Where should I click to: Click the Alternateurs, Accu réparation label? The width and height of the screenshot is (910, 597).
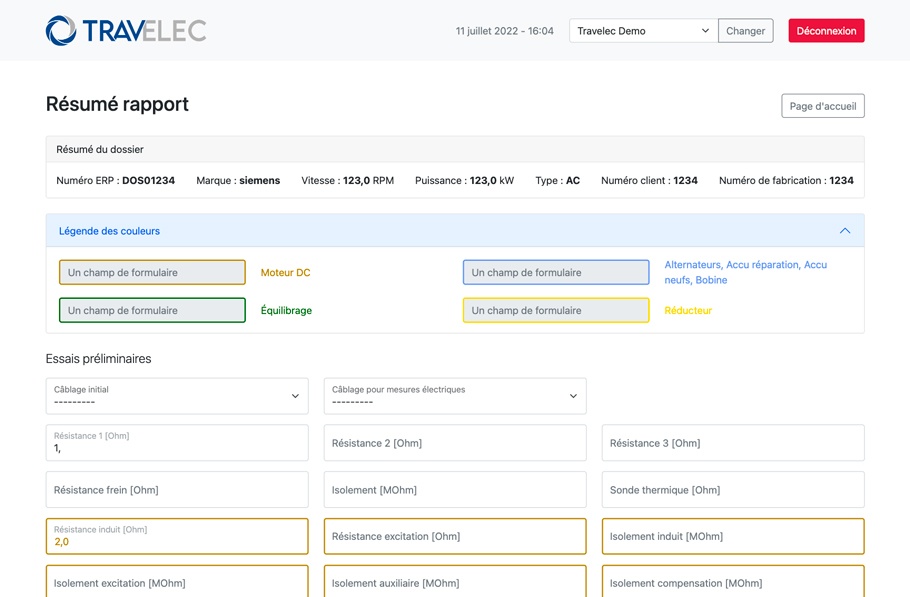tap(746, 272)
